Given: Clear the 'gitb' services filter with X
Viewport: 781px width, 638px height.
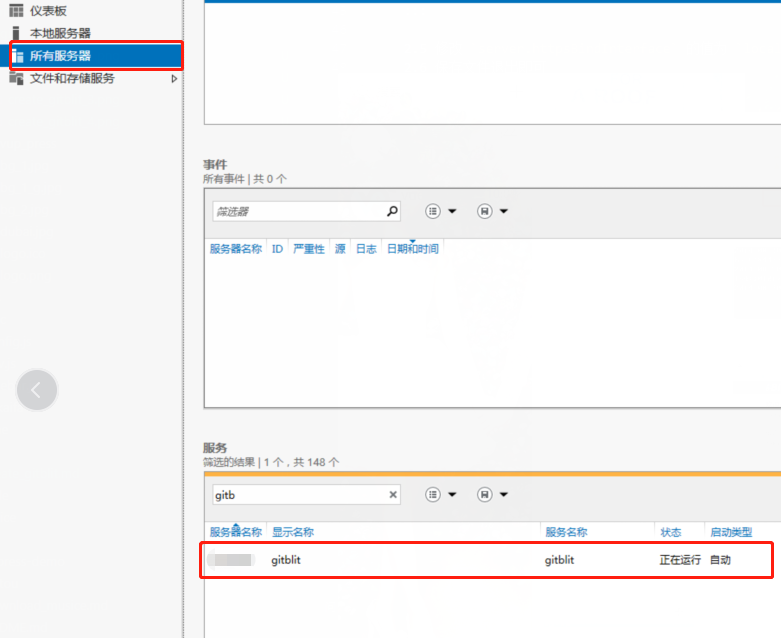Looking at the screenshot, I should pyautogui.click(x=393, y=494).
